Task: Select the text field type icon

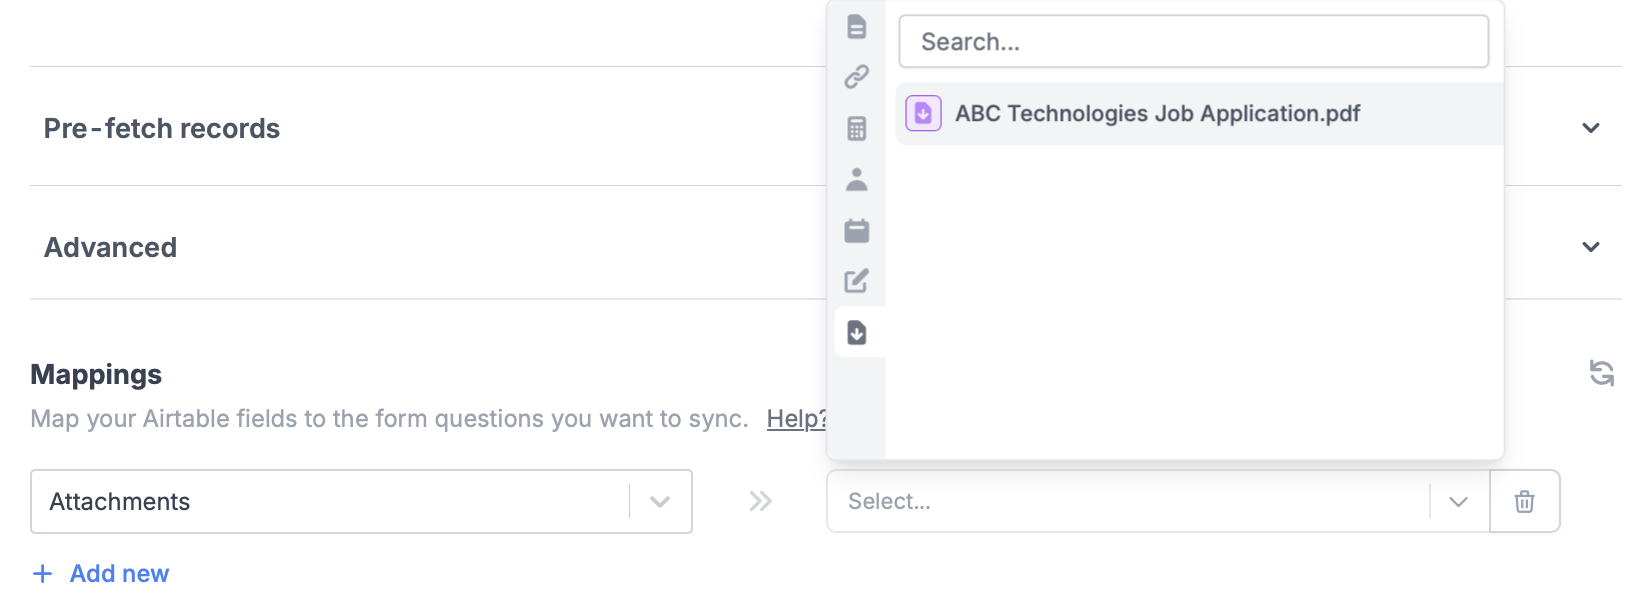Action: tap(857, 27)
